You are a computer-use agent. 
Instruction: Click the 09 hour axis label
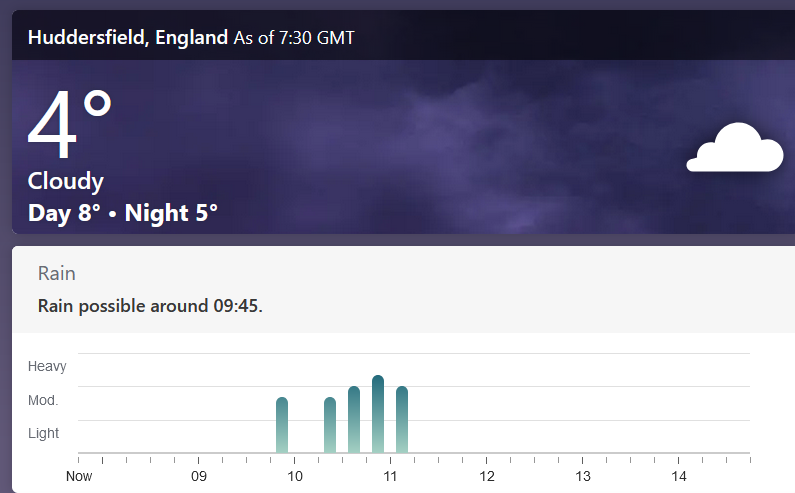[x=198, y=476]
